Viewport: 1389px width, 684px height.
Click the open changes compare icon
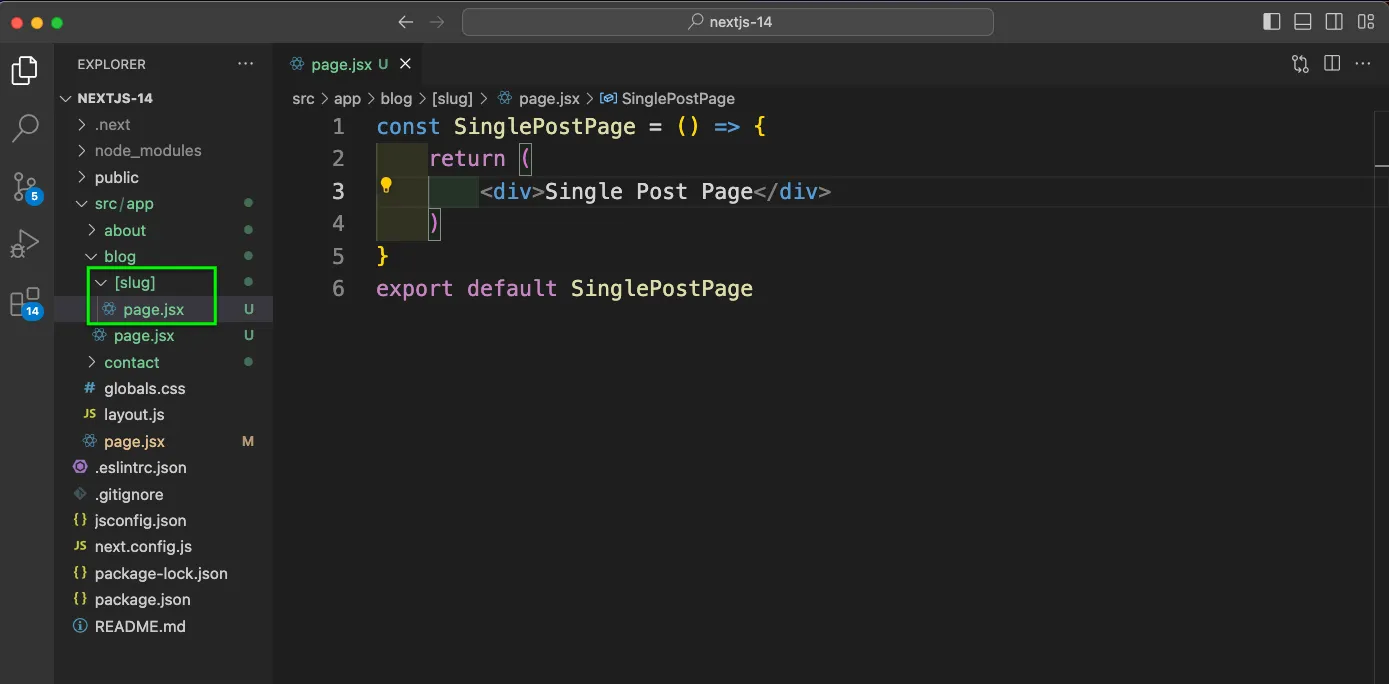1300,64
